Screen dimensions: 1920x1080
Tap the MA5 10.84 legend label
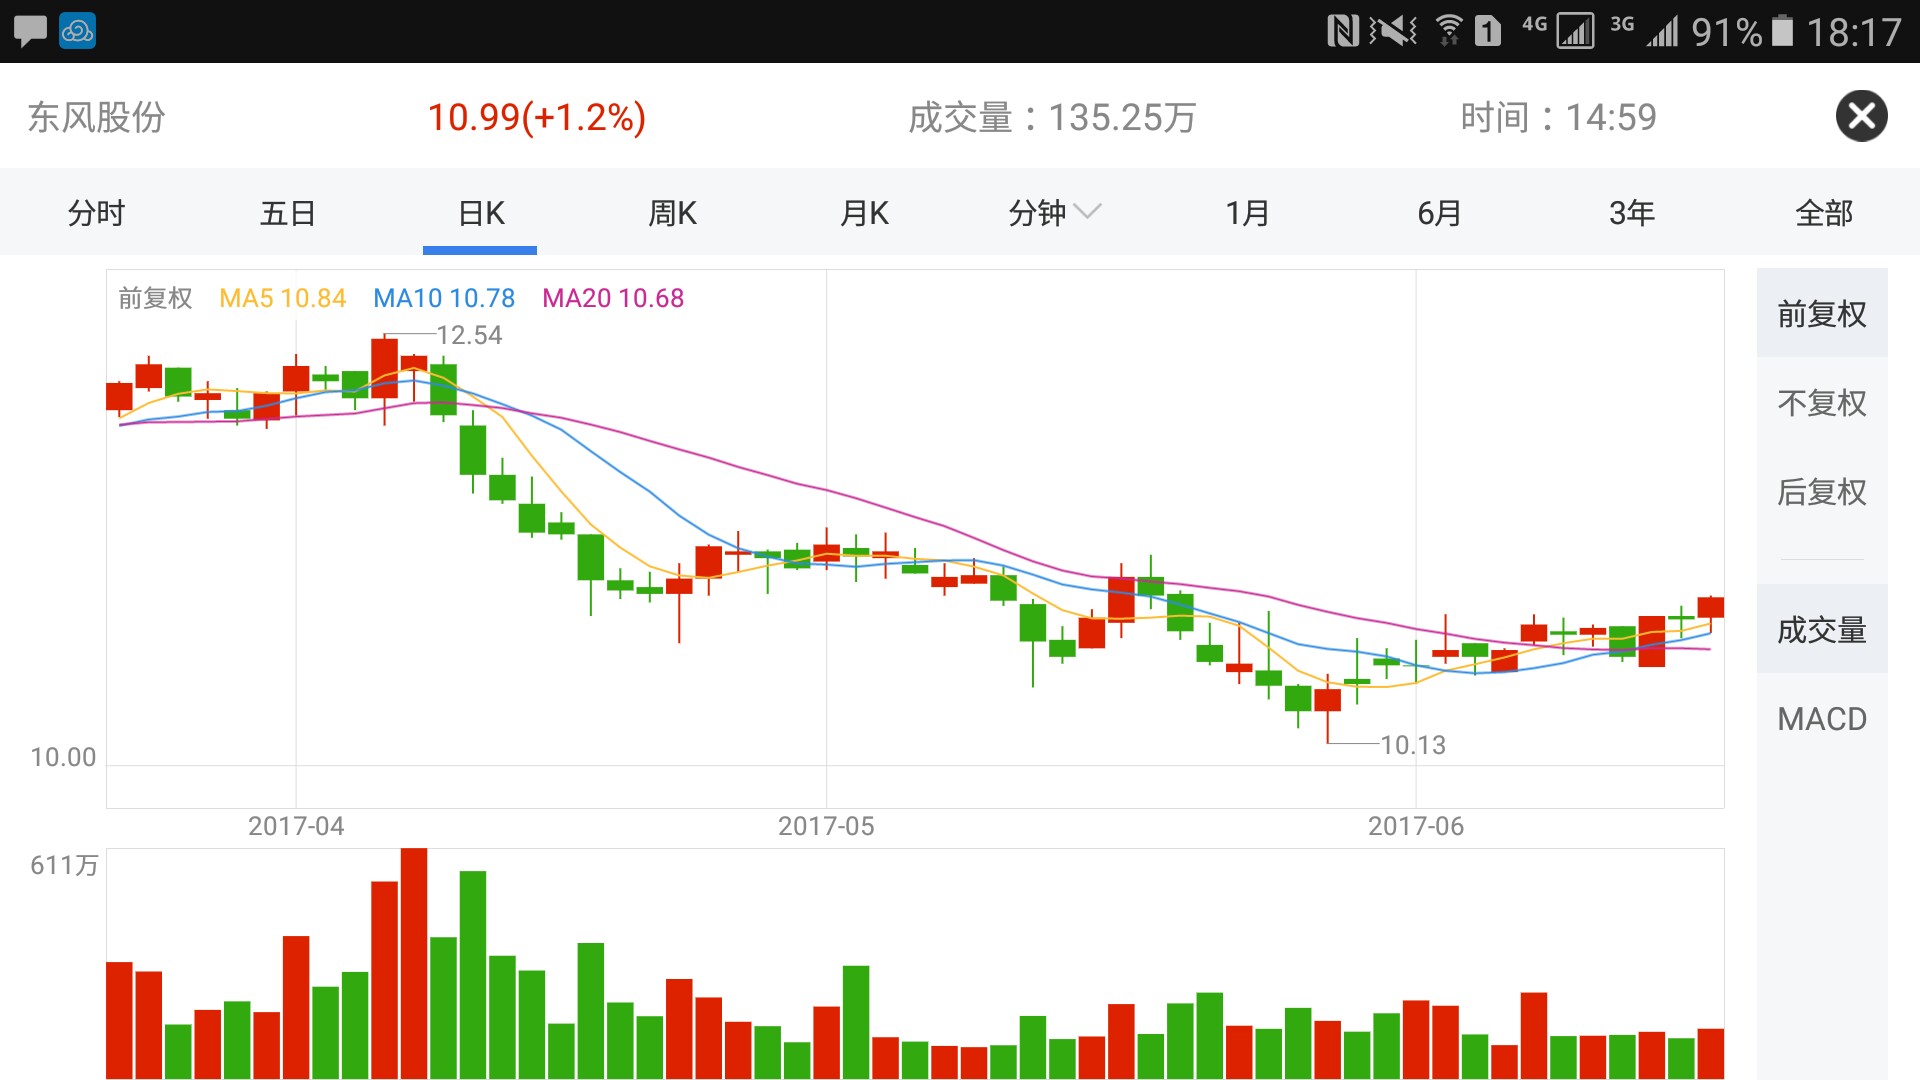(282, 298)
